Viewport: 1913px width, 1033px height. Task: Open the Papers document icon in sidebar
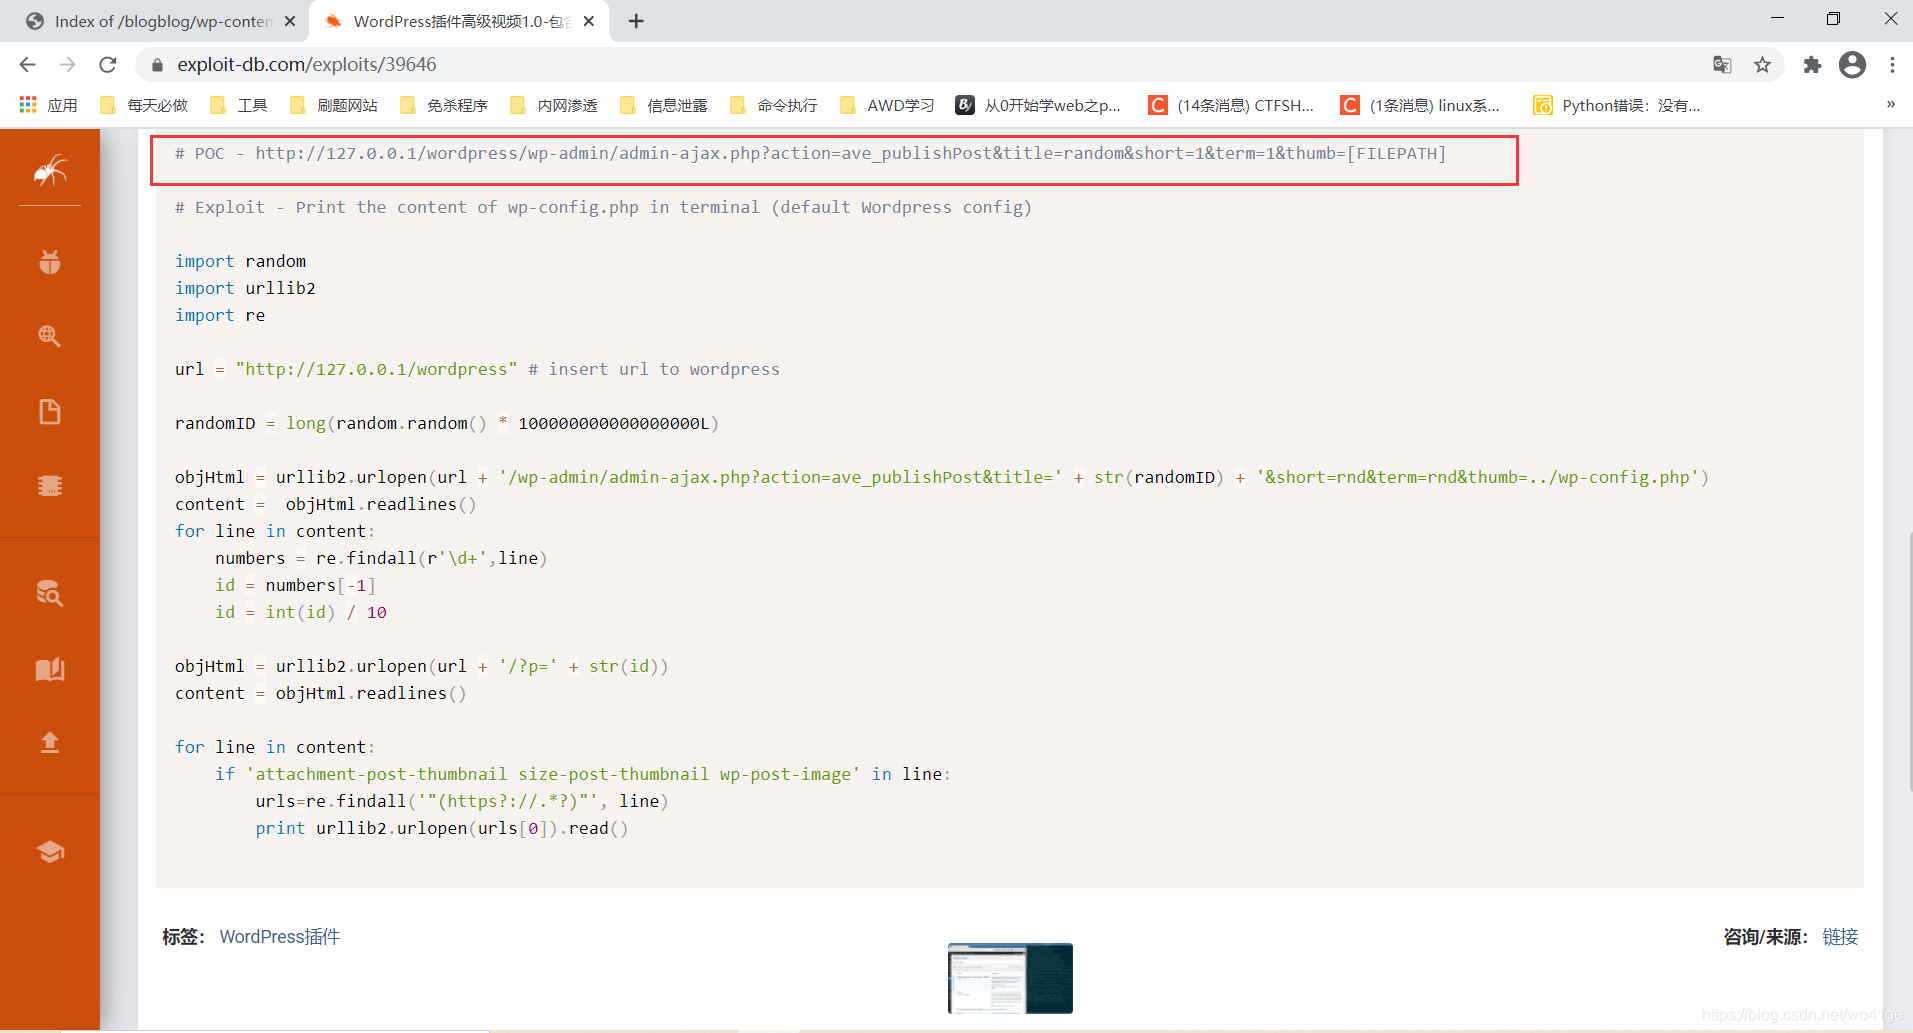coord(50,411)
